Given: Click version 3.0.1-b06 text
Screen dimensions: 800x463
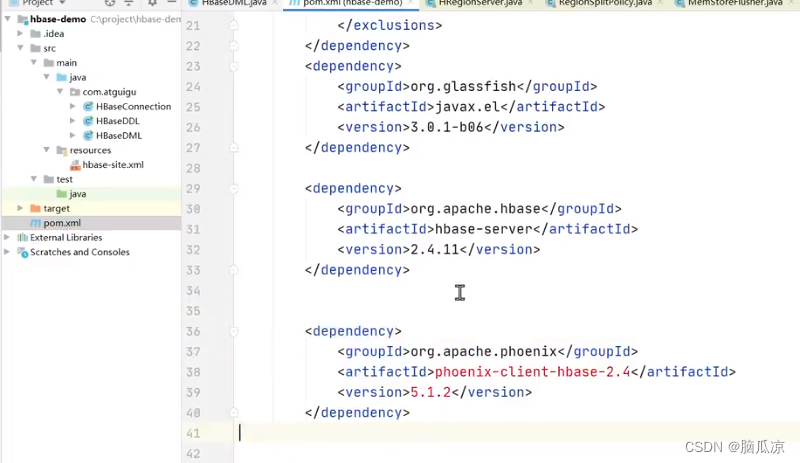Looking at the screenshot, I should coord(447,127).
